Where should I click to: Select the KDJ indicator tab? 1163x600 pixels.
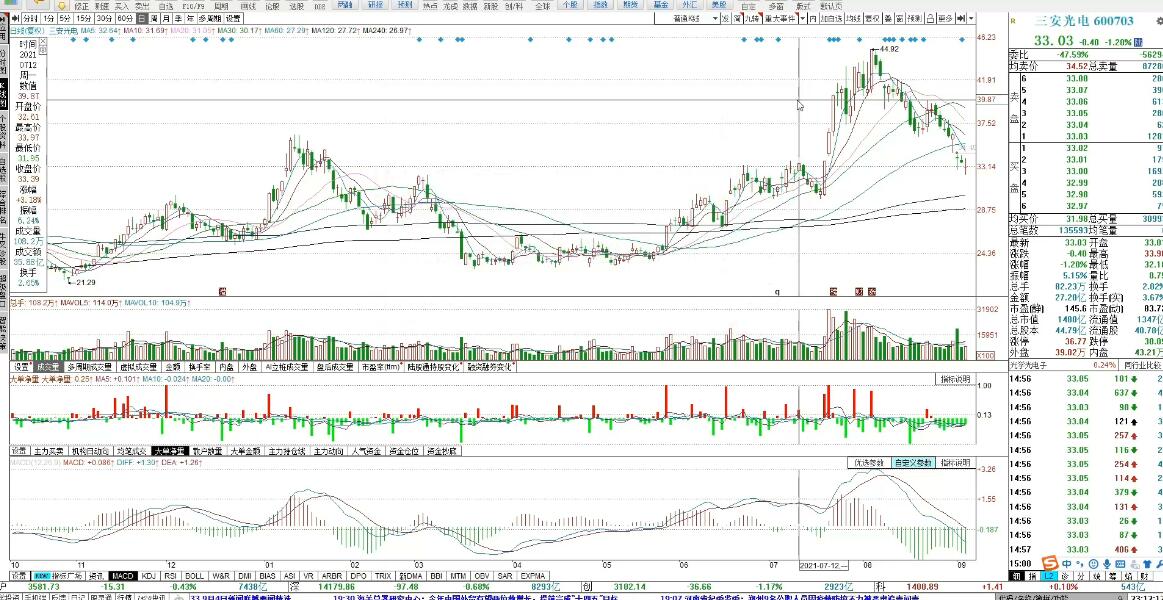pyautogui.click(x=148, y=576)
